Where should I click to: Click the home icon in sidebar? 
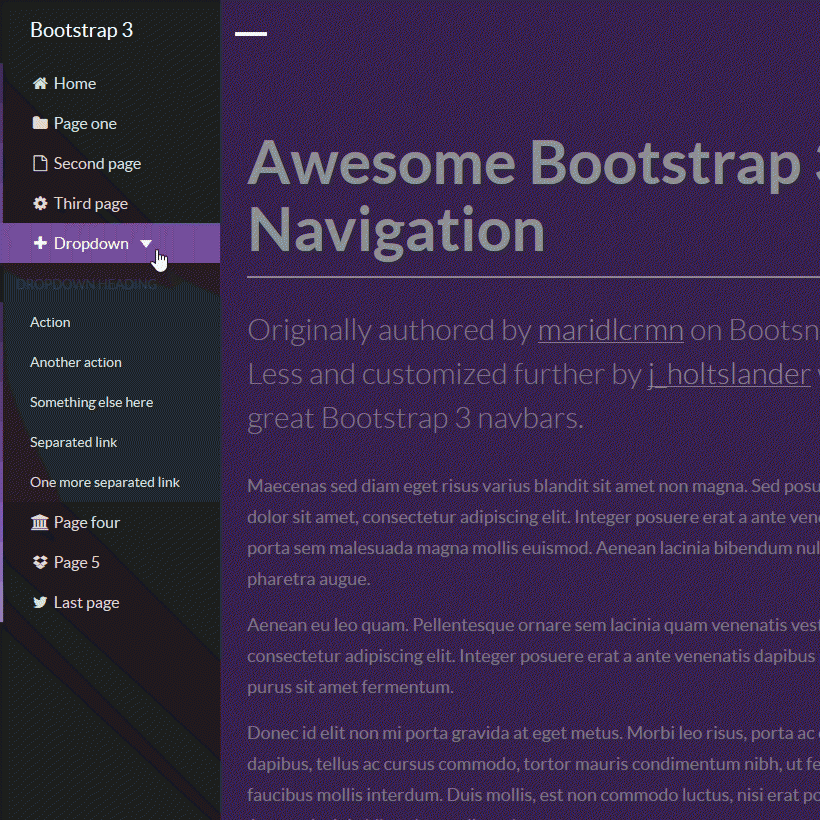(x=40, y=84)
